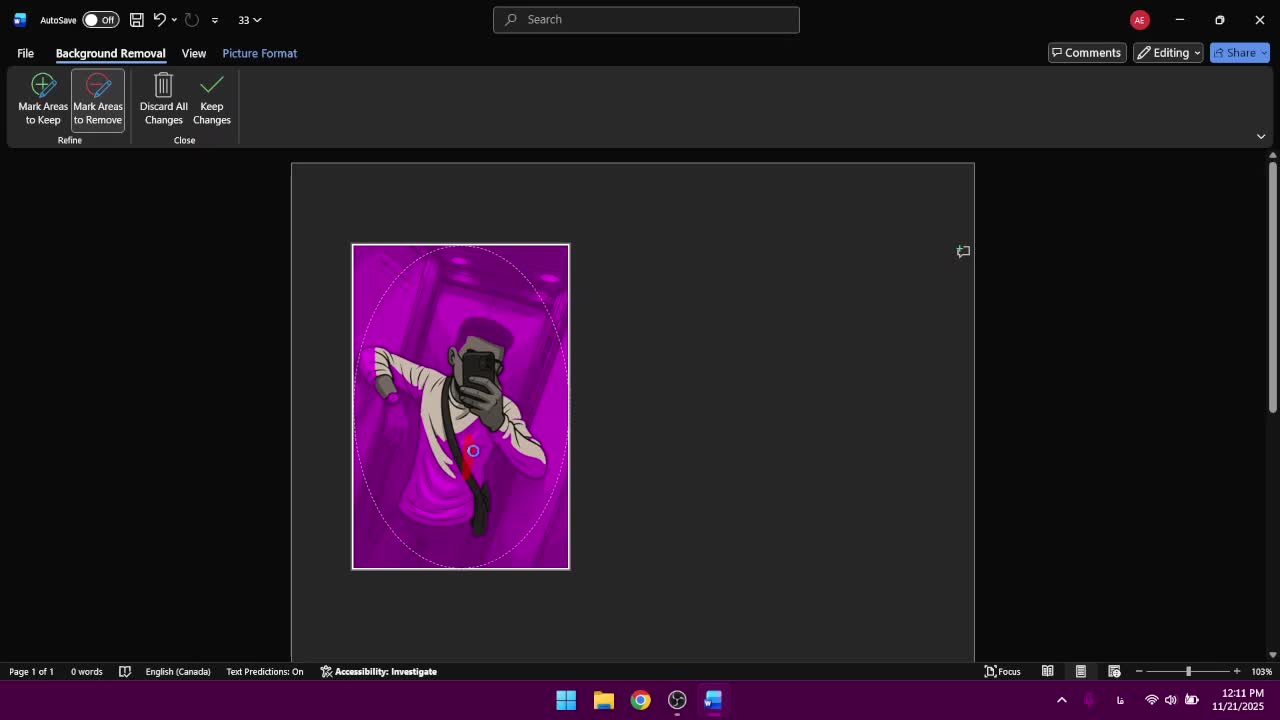
Task: Undo the last action
Action: (159, 20)
